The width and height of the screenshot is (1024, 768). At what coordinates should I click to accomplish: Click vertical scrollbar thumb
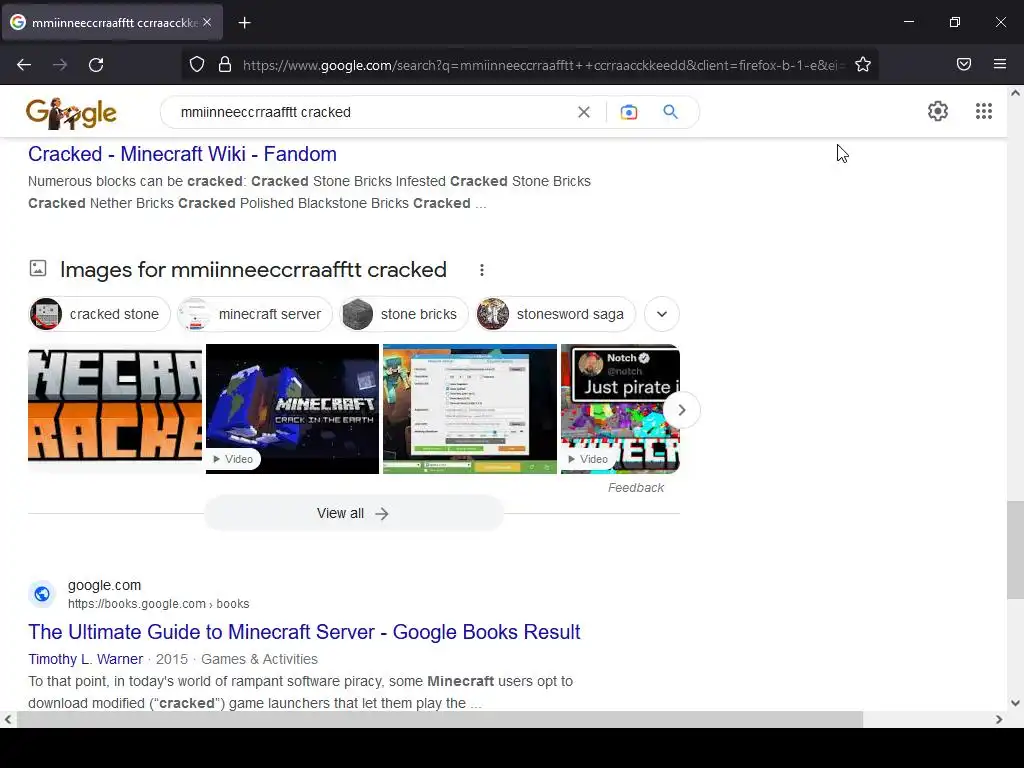tap(1015, 550)
